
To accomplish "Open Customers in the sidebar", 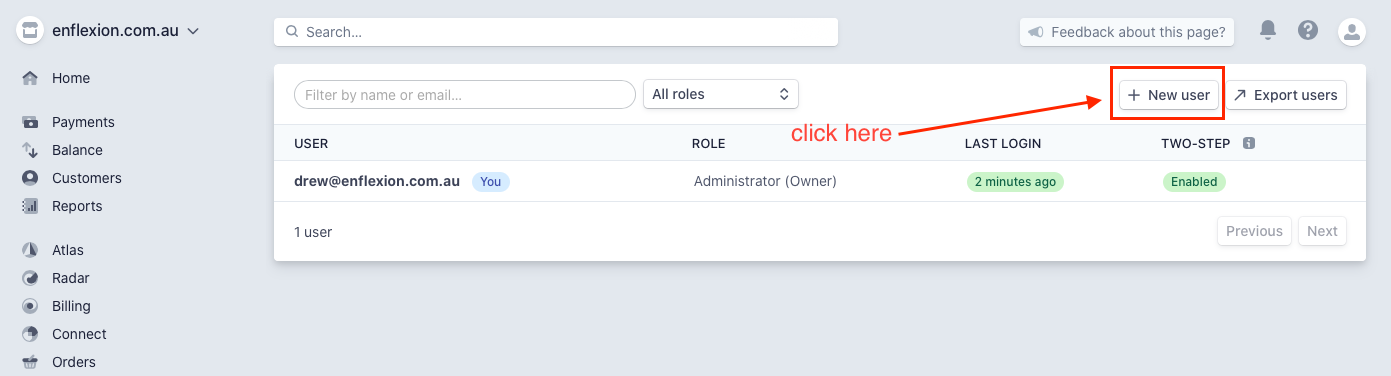I will (x=87, y=178).
